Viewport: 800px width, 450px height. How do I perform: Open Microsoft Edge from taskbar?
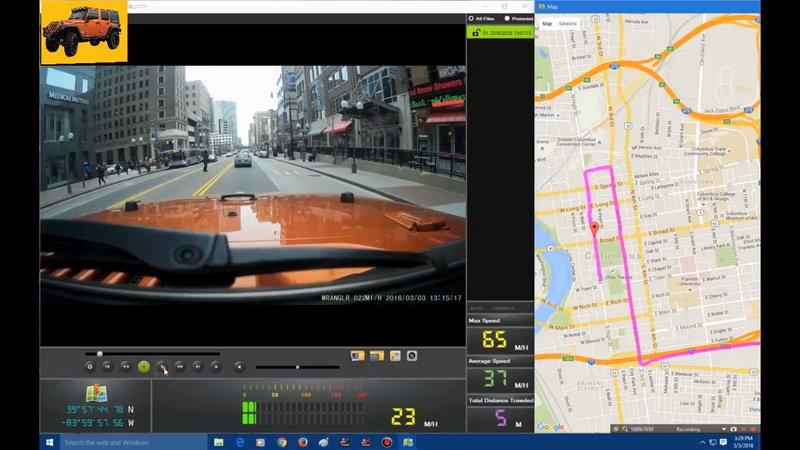tap(240, 442)
